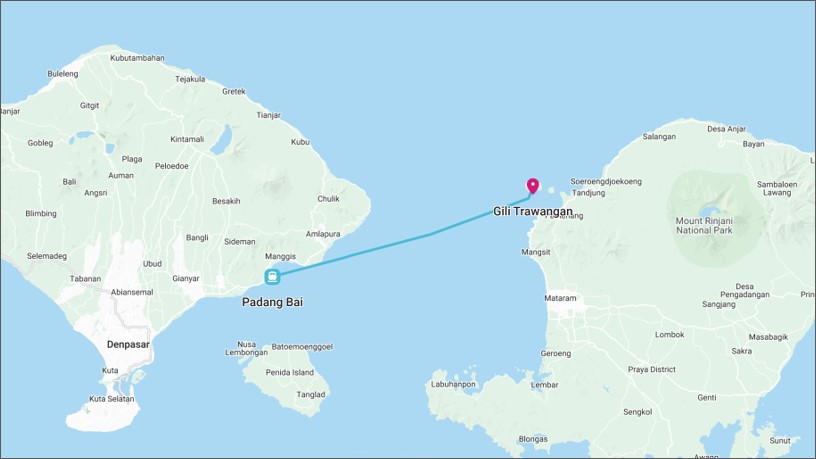The width and height of the screenshot is (816, 459).
Task: Click the Tandjung label on Lombok
Action: [x=589, y=193]
